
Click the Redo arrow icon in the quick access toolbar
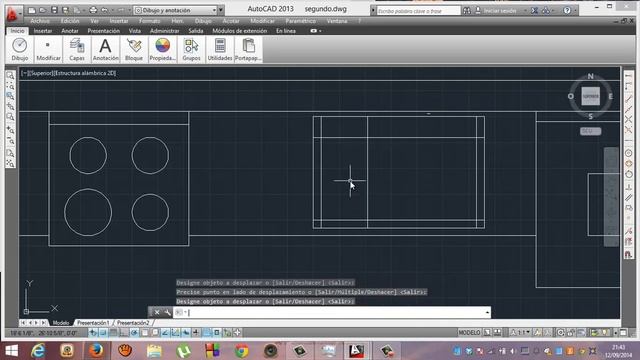coord(121,10)
